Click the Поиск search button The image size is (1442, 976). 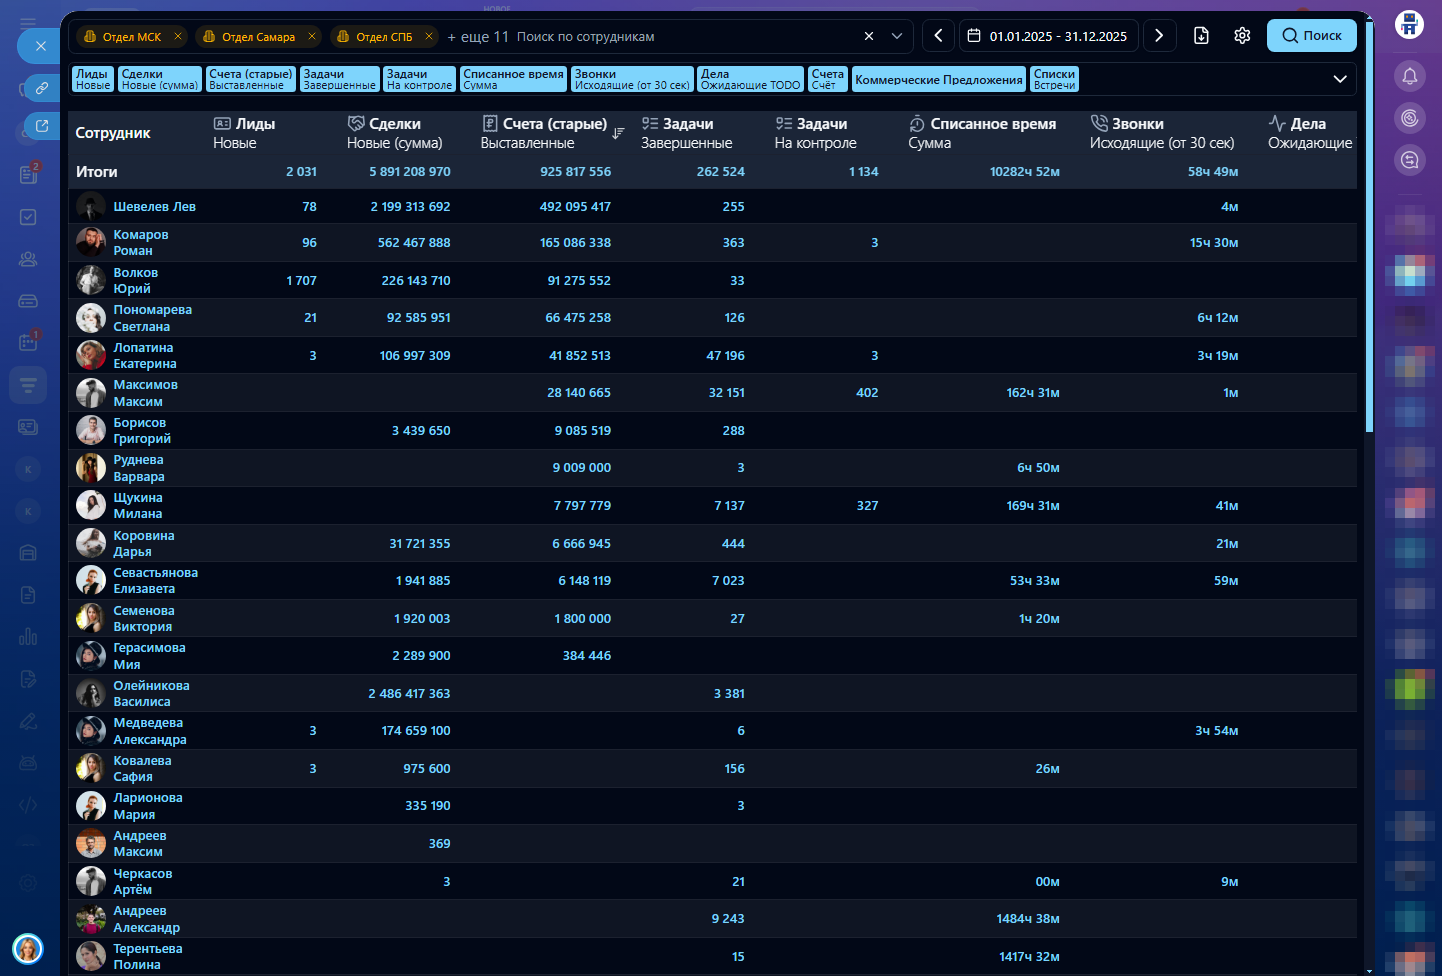[1311, 36]
